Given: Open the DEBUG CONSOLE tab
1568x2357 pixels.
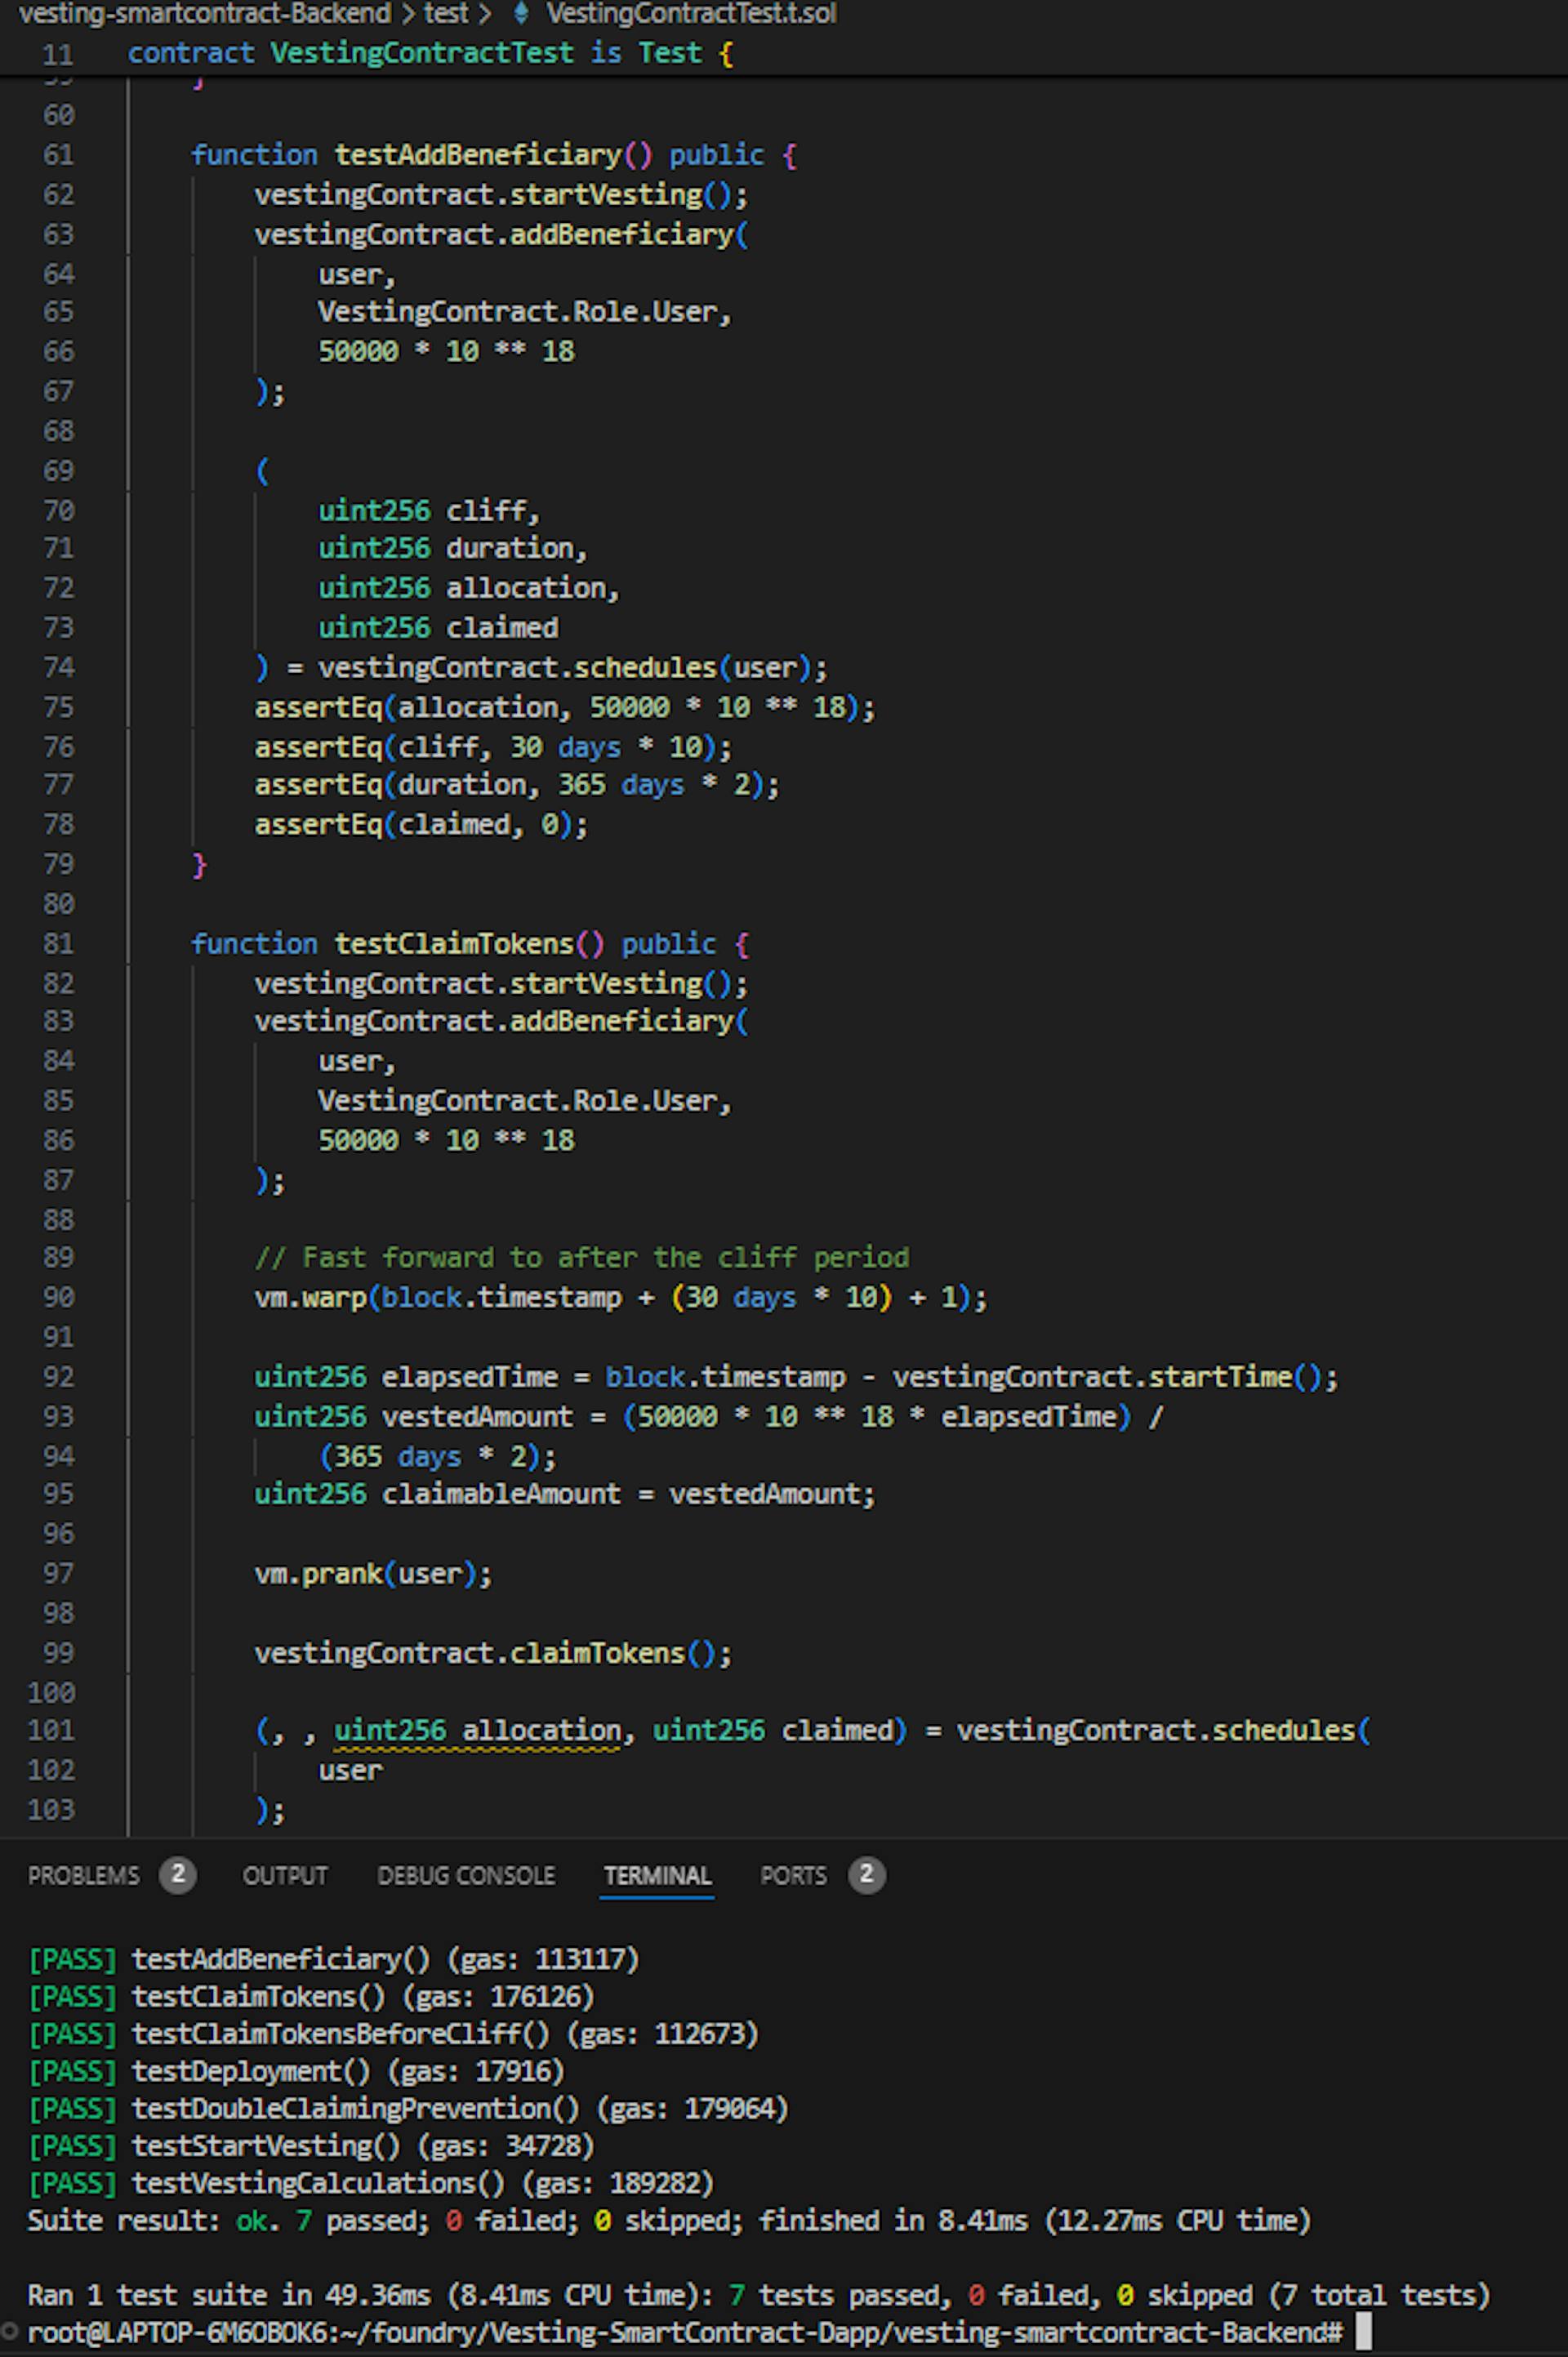Looking at the screenshot, I should [x=466, y=1875].
